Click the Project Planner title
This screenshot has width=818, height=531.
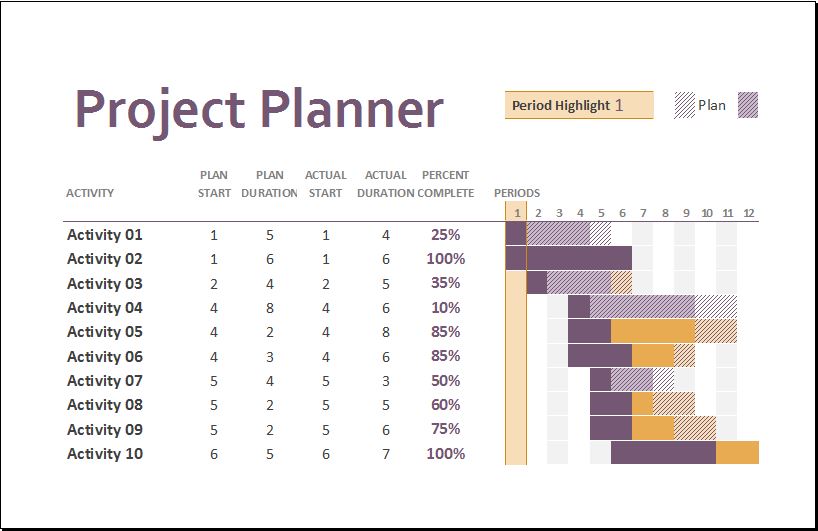(259, 108)
